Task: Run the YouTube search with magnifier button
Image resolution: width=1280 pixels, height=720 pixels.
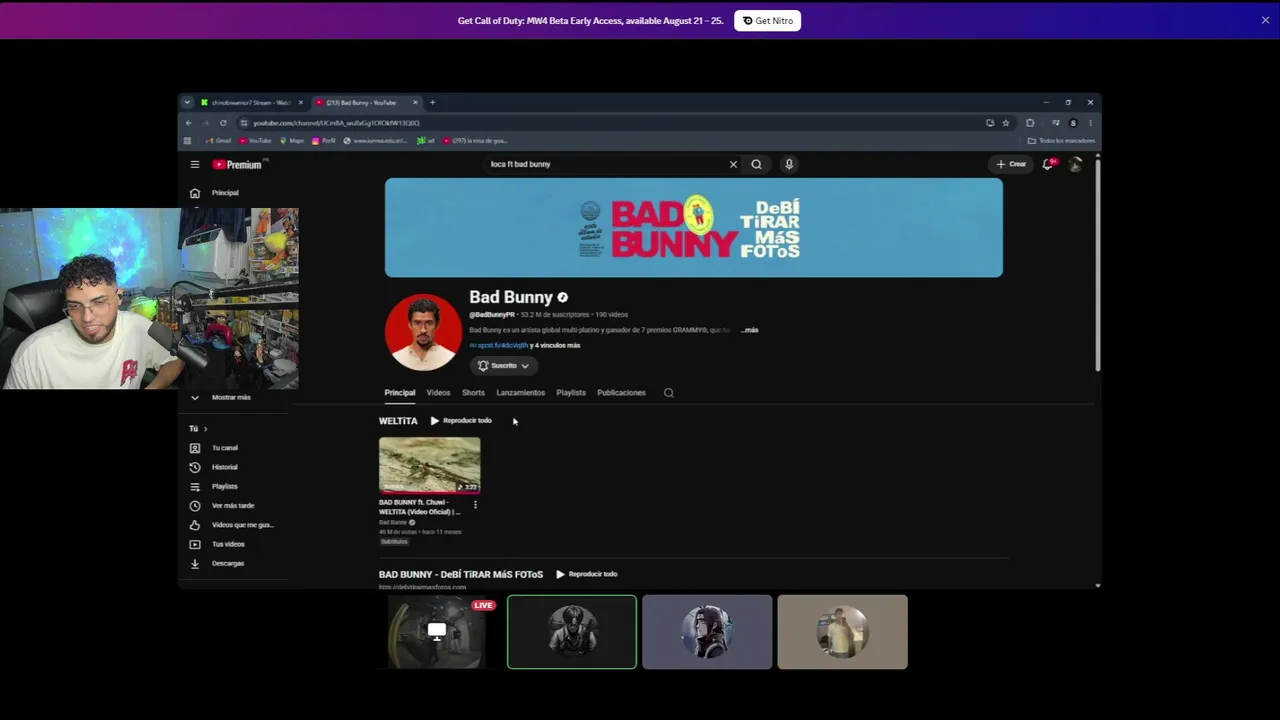Action: tap(756, 164)
